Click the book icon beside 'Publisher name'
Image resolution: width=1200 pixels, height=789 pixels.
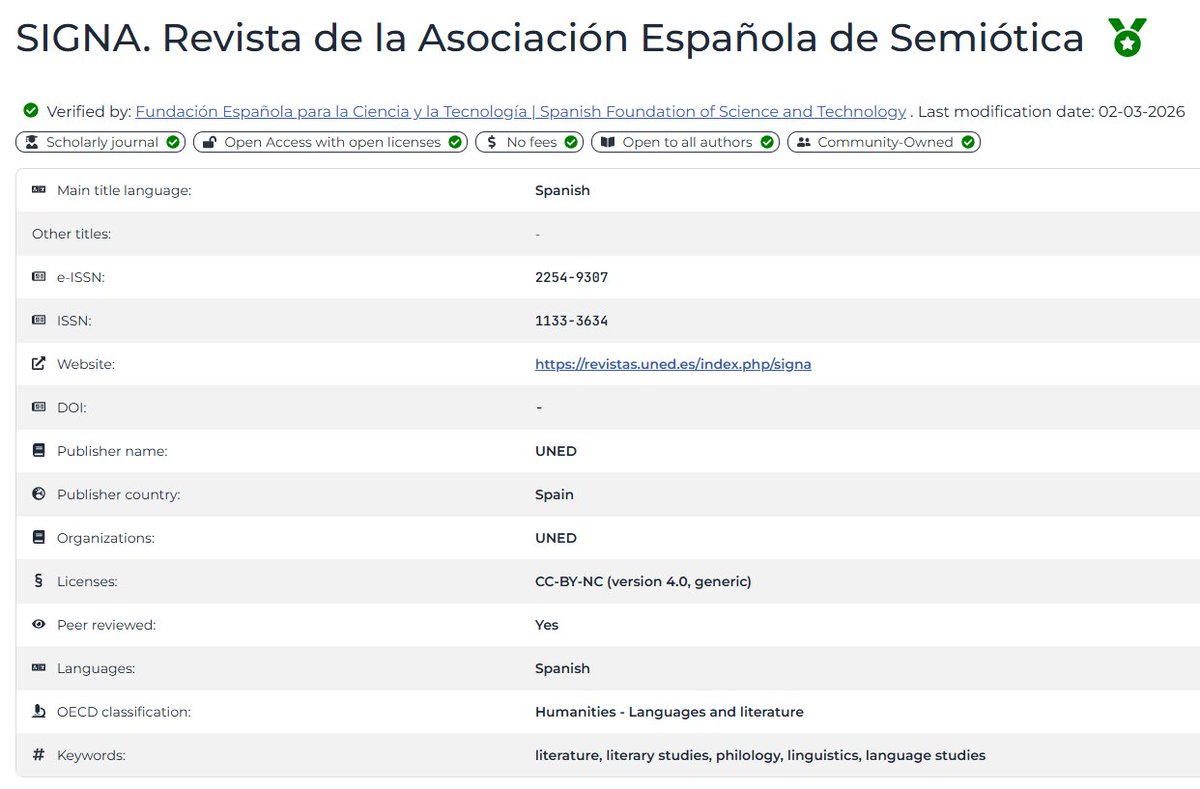pyautogui.click(x=39, y=451)
